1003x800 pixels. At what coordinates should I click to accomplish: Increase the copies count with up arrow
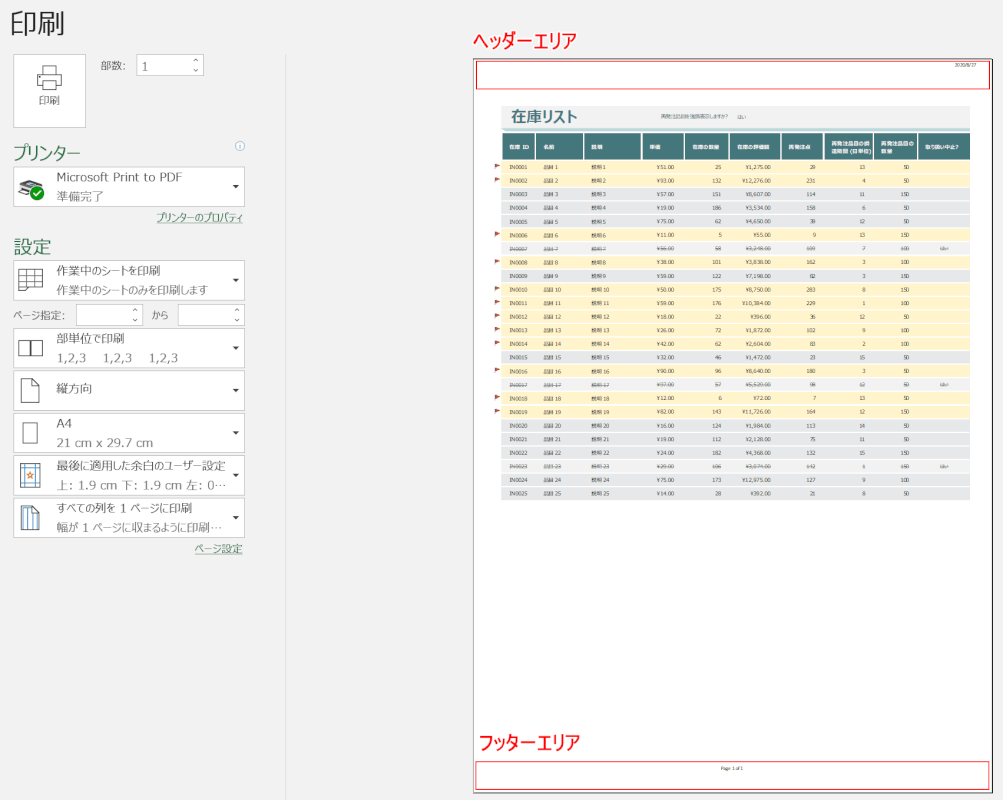pos(196,60)
